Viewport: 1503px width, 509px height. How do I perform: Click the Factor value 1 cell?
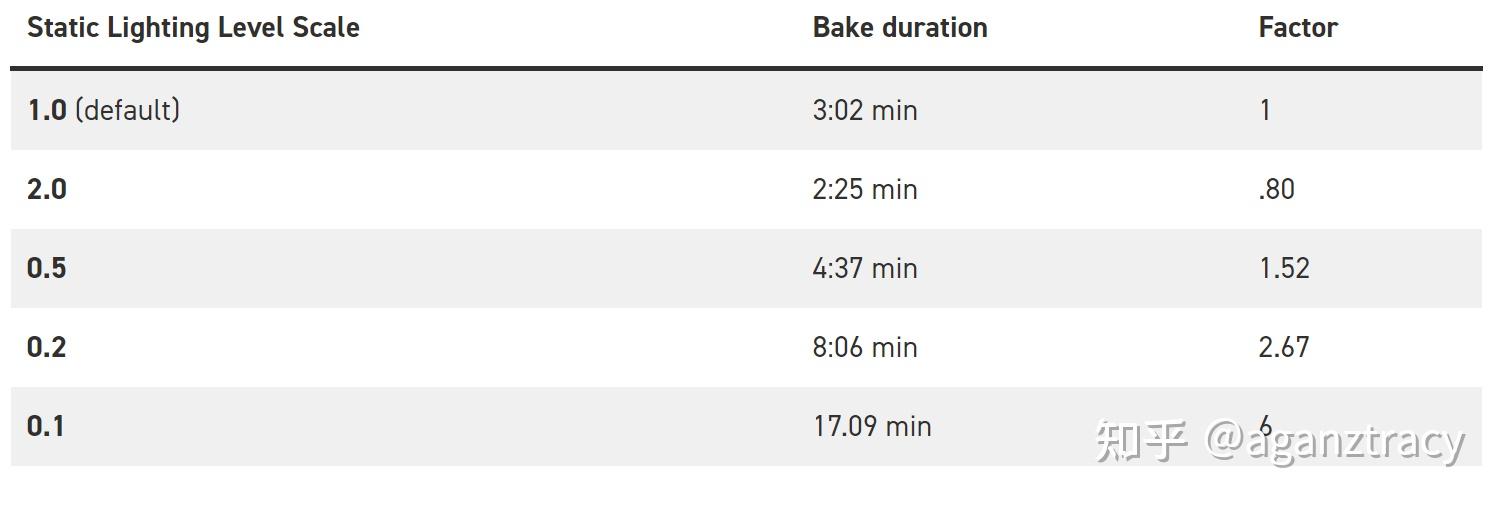(x=1265, y=110)
